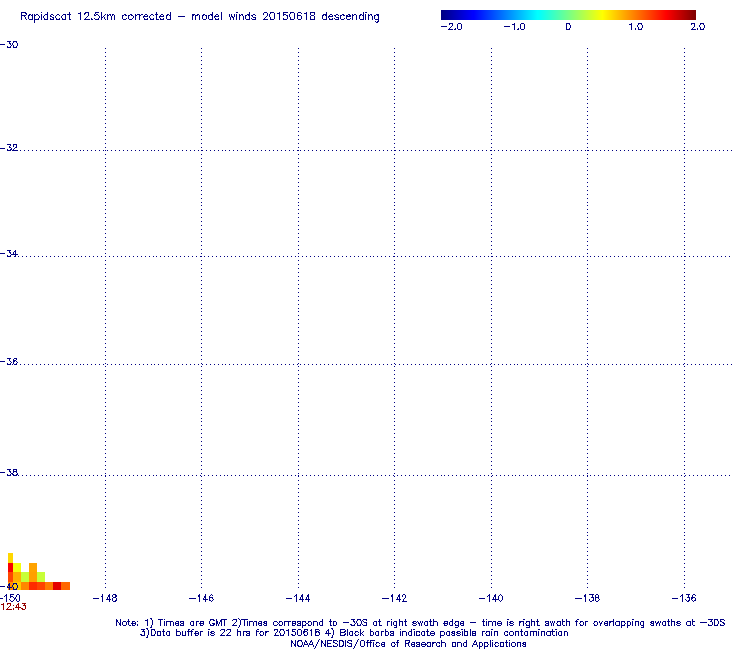Click the 12:43 swath time stamp
The width and height of the screenshot is (740, 650).
coord(14,607)
